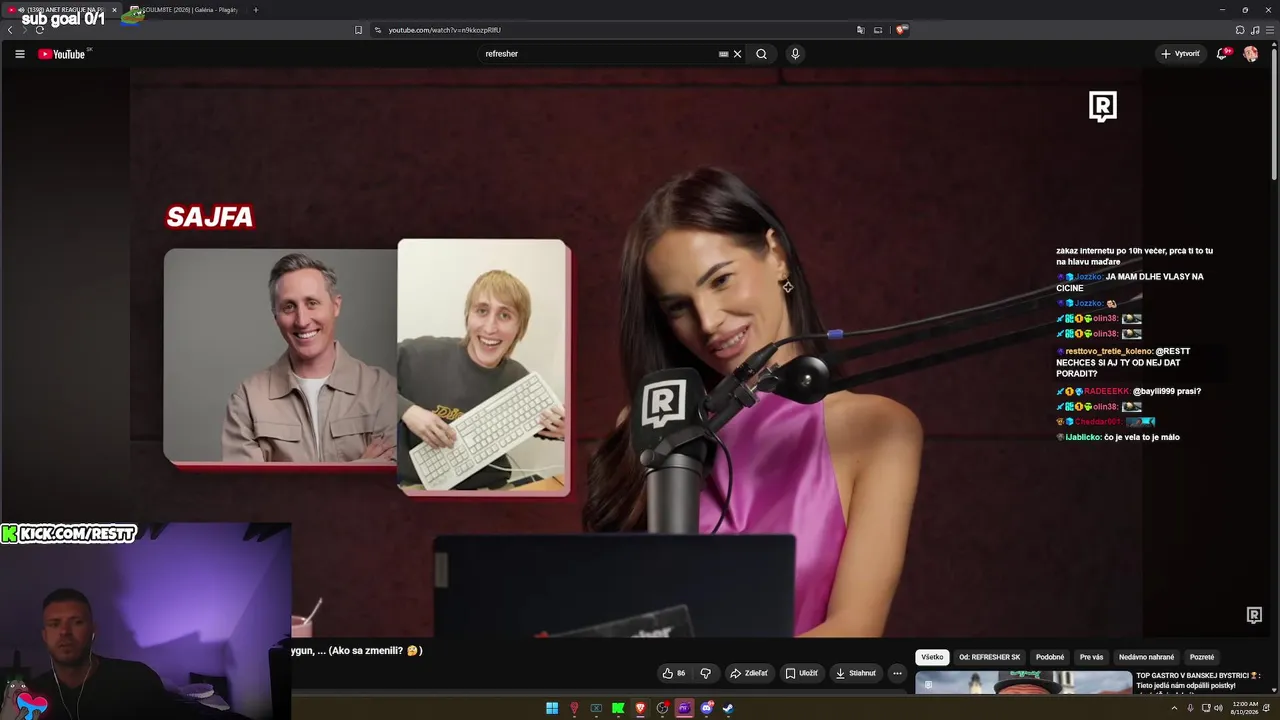This screenshot has height=720, width=1280.
Task: Open the green app icon in taskbar
Action: pos(618,709)
